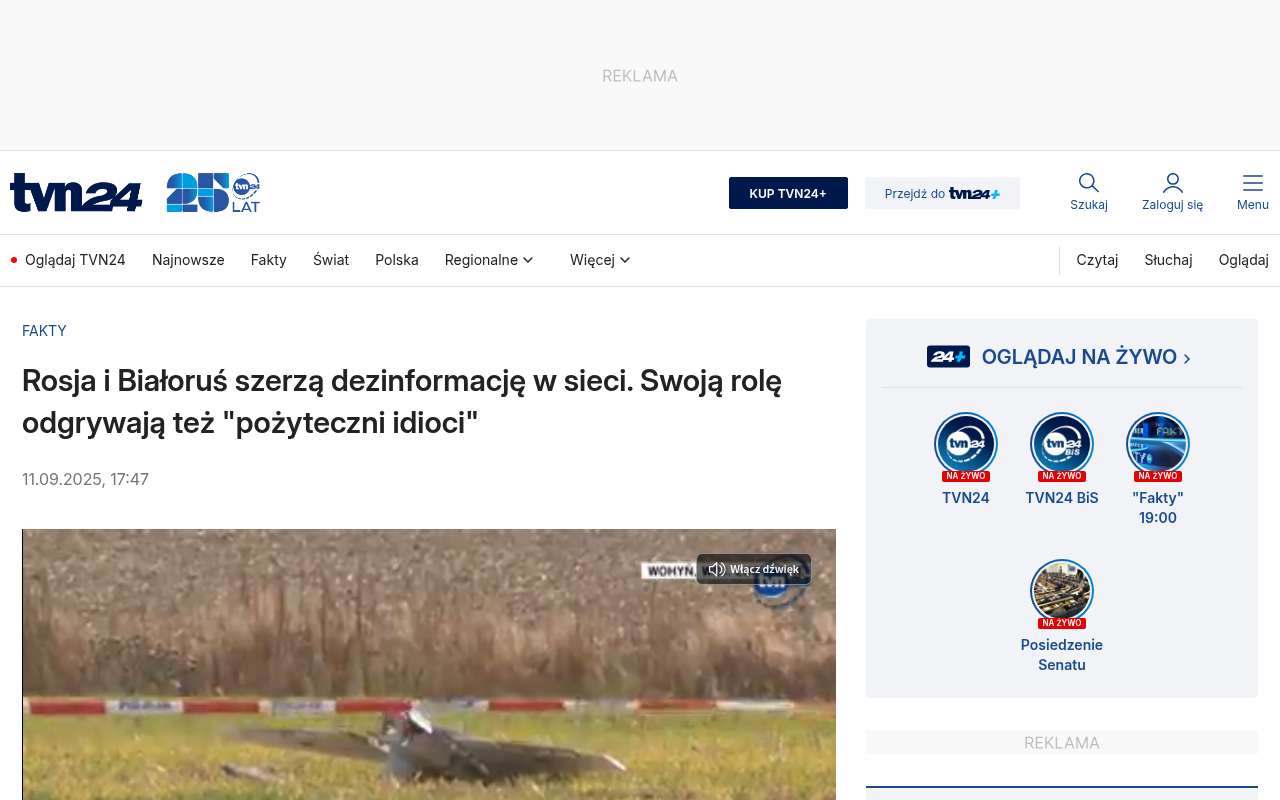Click the "Fakty" 19:00 label text

1158,508
